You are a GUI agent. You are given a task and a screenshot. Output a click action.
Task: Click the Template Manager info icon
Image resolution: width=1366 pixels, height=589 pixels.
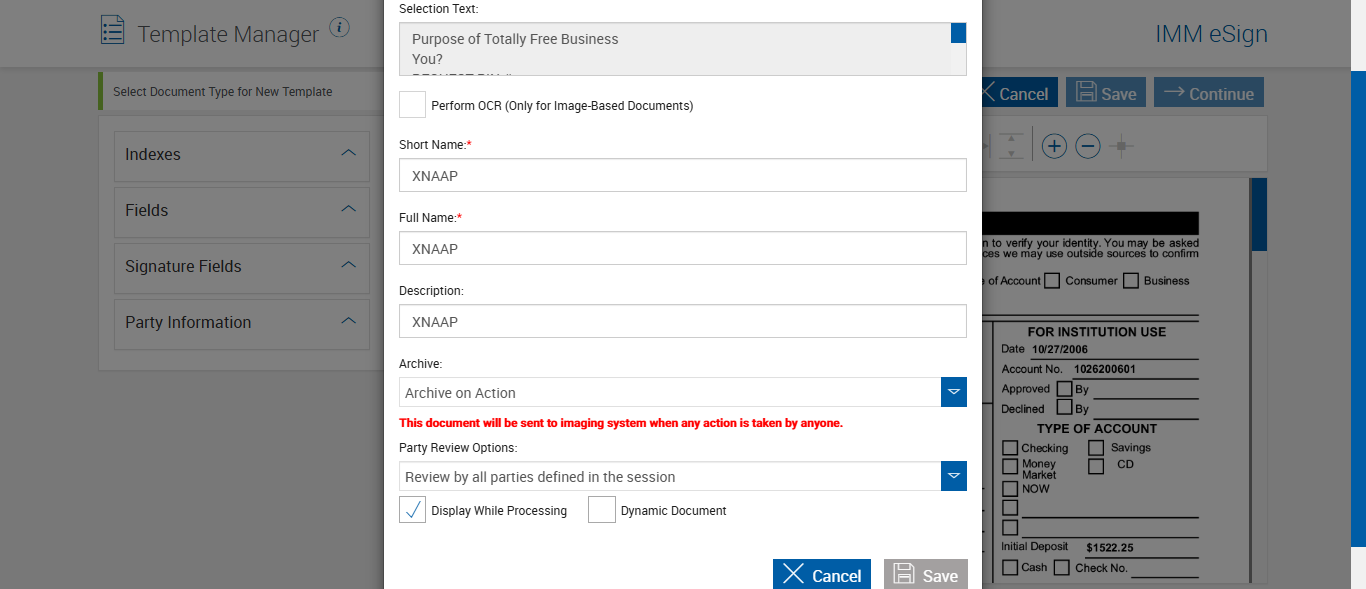(x=339, y=27)
